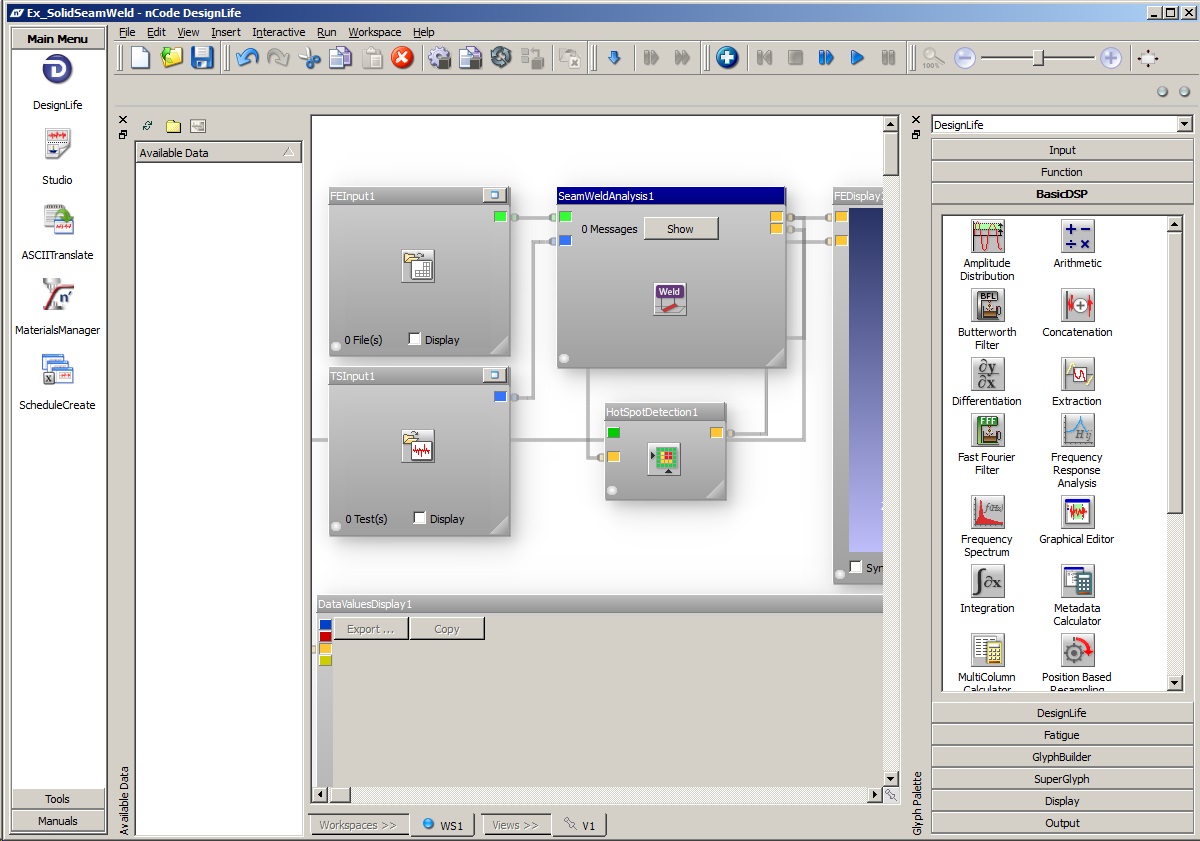Viewport: 1200px width, 841px height.
Task: Click the blue color square in DataValuesDisplay1
Action: click(325, 625)
